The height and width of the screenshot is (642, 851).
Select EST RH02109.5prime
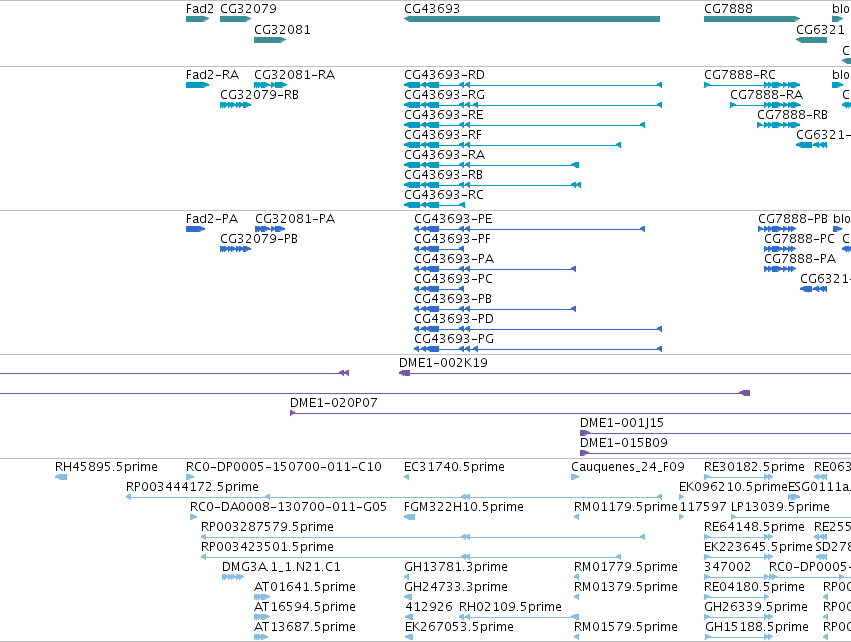tap(519, 618)
